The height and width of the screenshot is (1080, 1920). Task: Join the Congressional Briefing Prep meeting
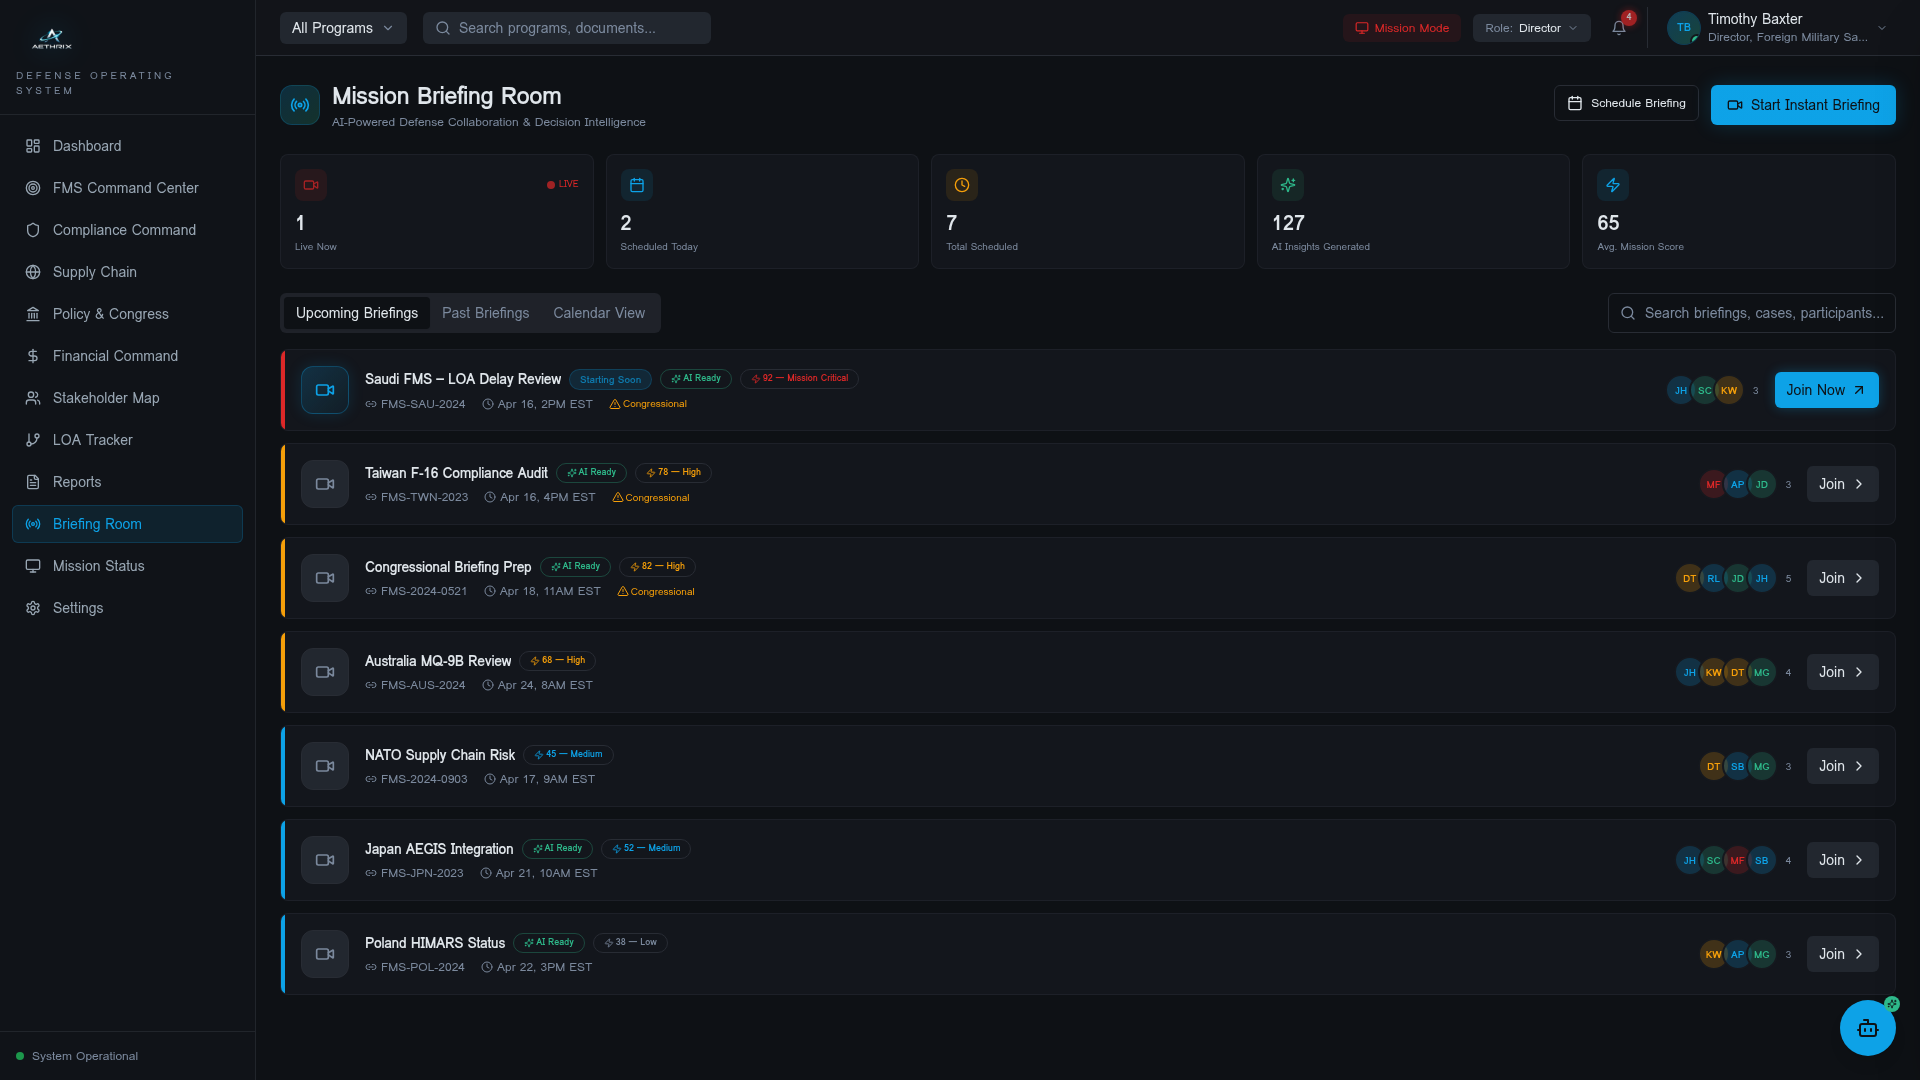1842,578
